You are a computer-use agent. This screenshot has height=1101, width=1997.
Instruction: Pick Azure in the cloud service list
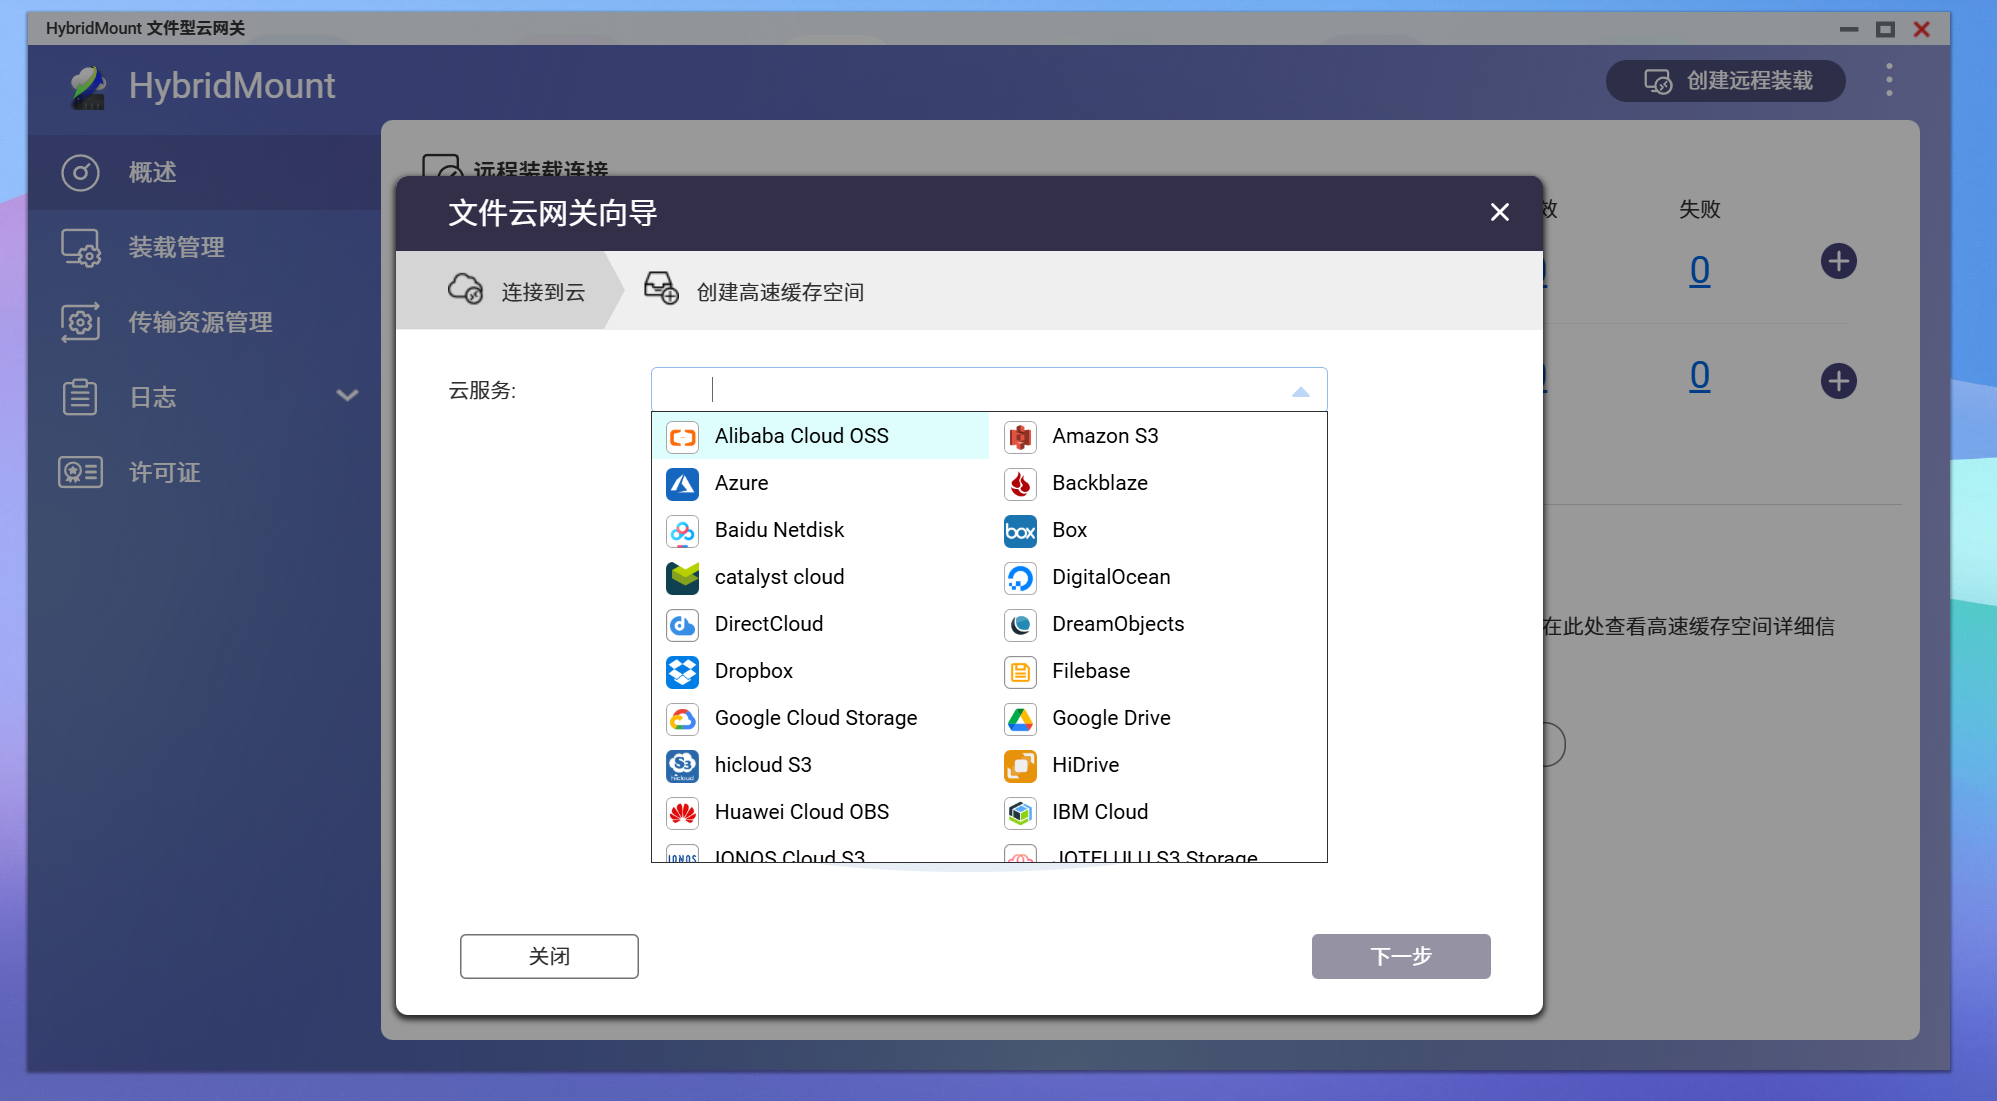(x=741, y=483)
